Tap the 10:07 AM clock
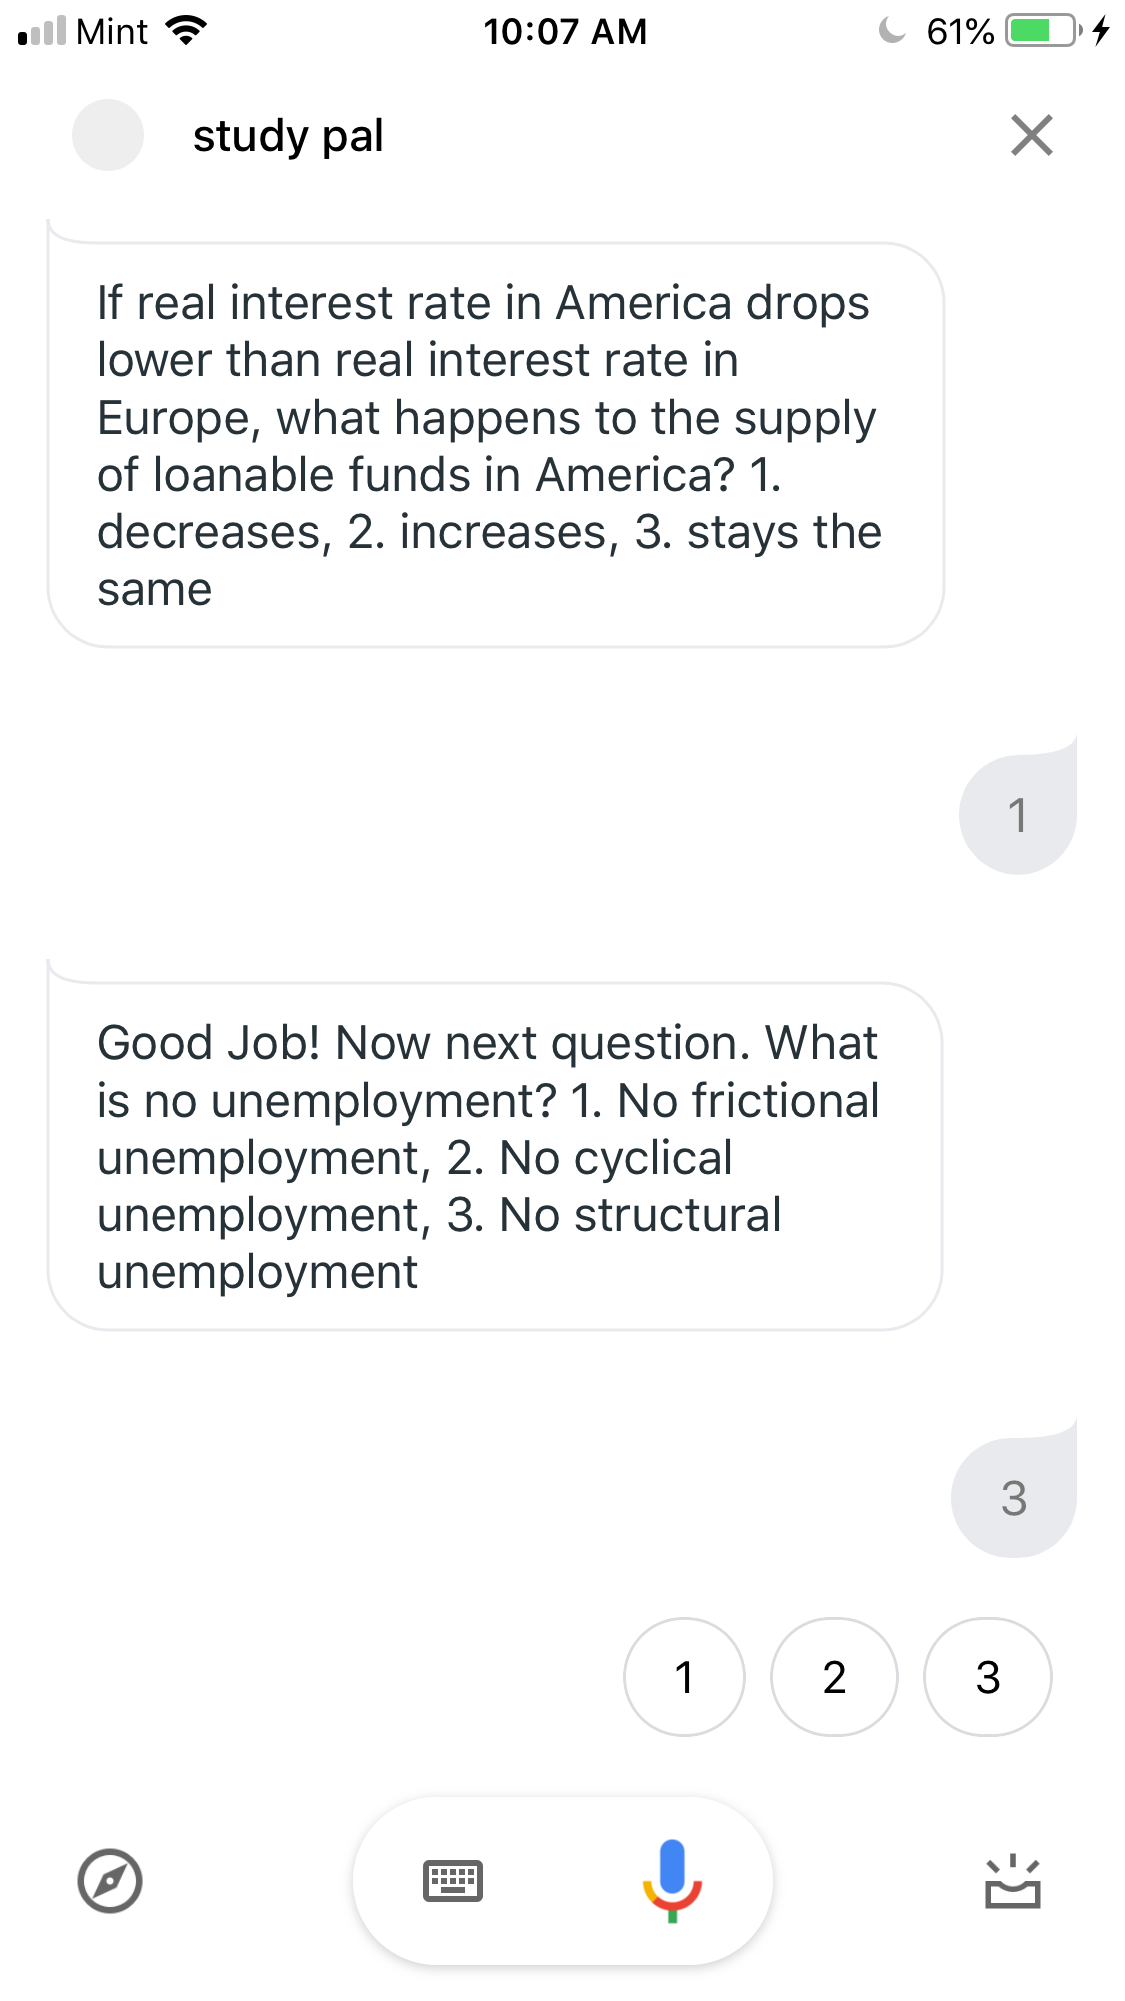The width and height of the screenshot is (1125, 2001). tap(565, 32)
